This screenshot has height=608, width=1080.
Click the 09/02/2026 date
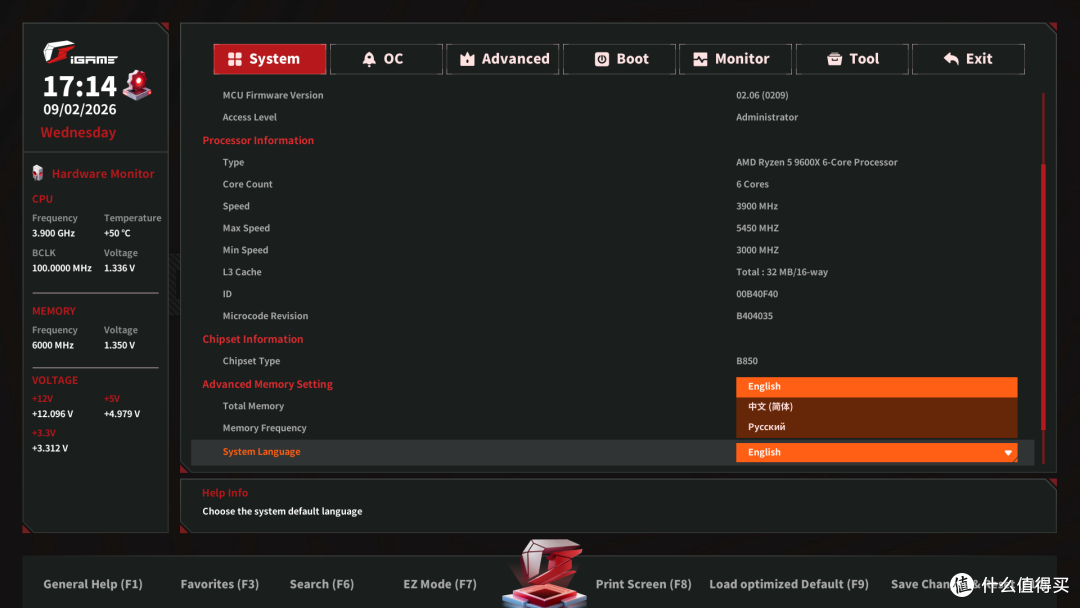click(79, 109)
